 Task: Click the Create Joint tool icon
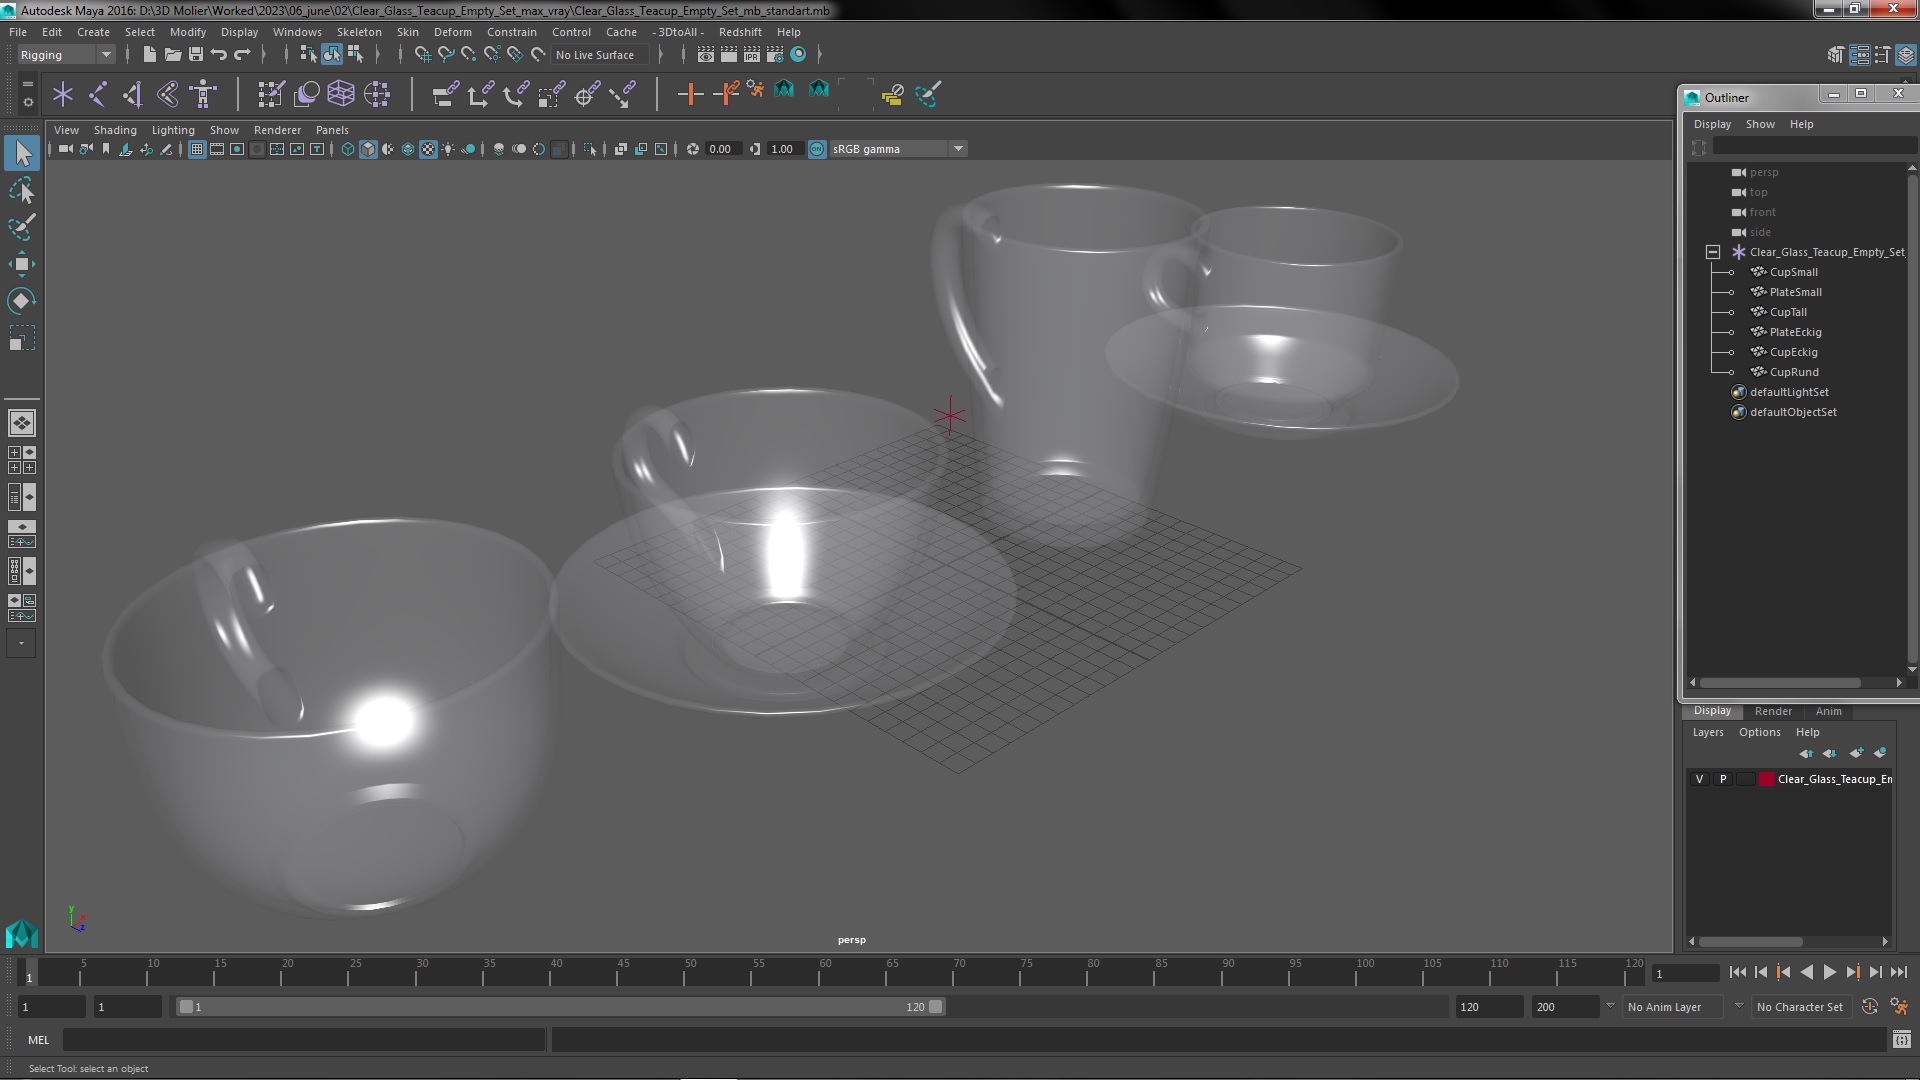pyautogui.click(x=98, y=95)
